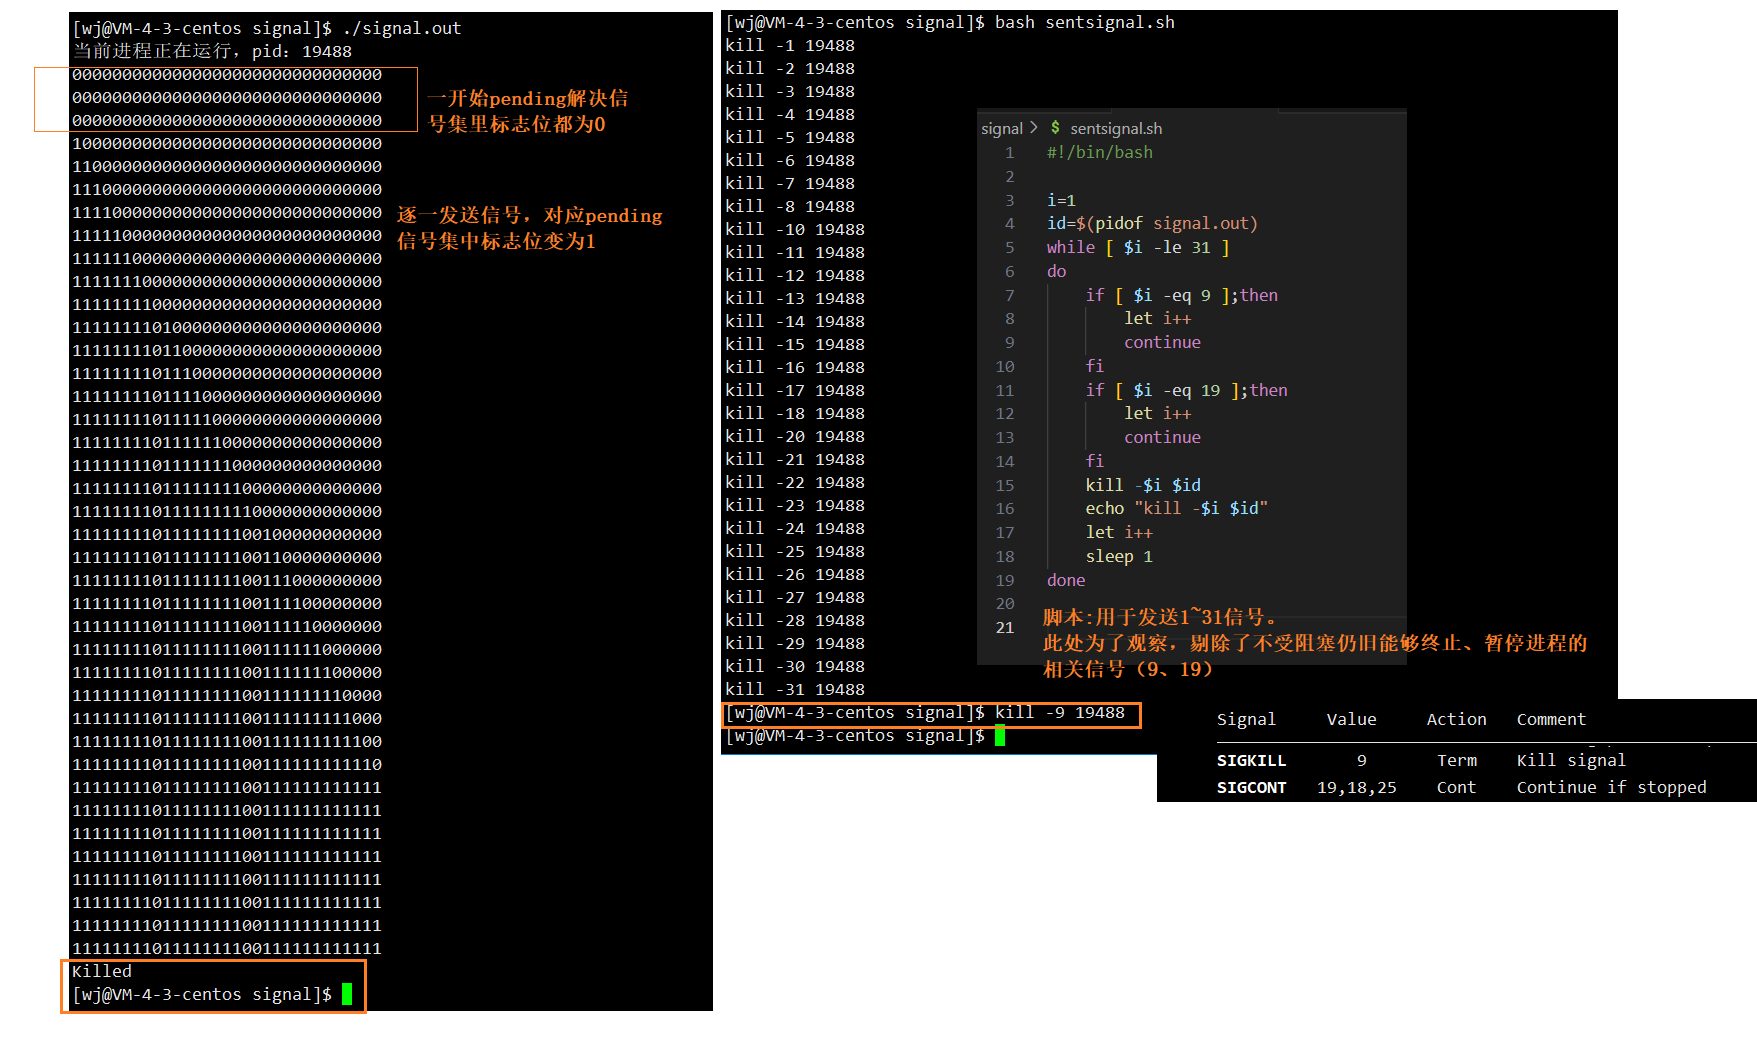The width and height of the screenshot is (1757, 1063).
Task: Click the Kill signal comment cell
Action: point(1571,760)
